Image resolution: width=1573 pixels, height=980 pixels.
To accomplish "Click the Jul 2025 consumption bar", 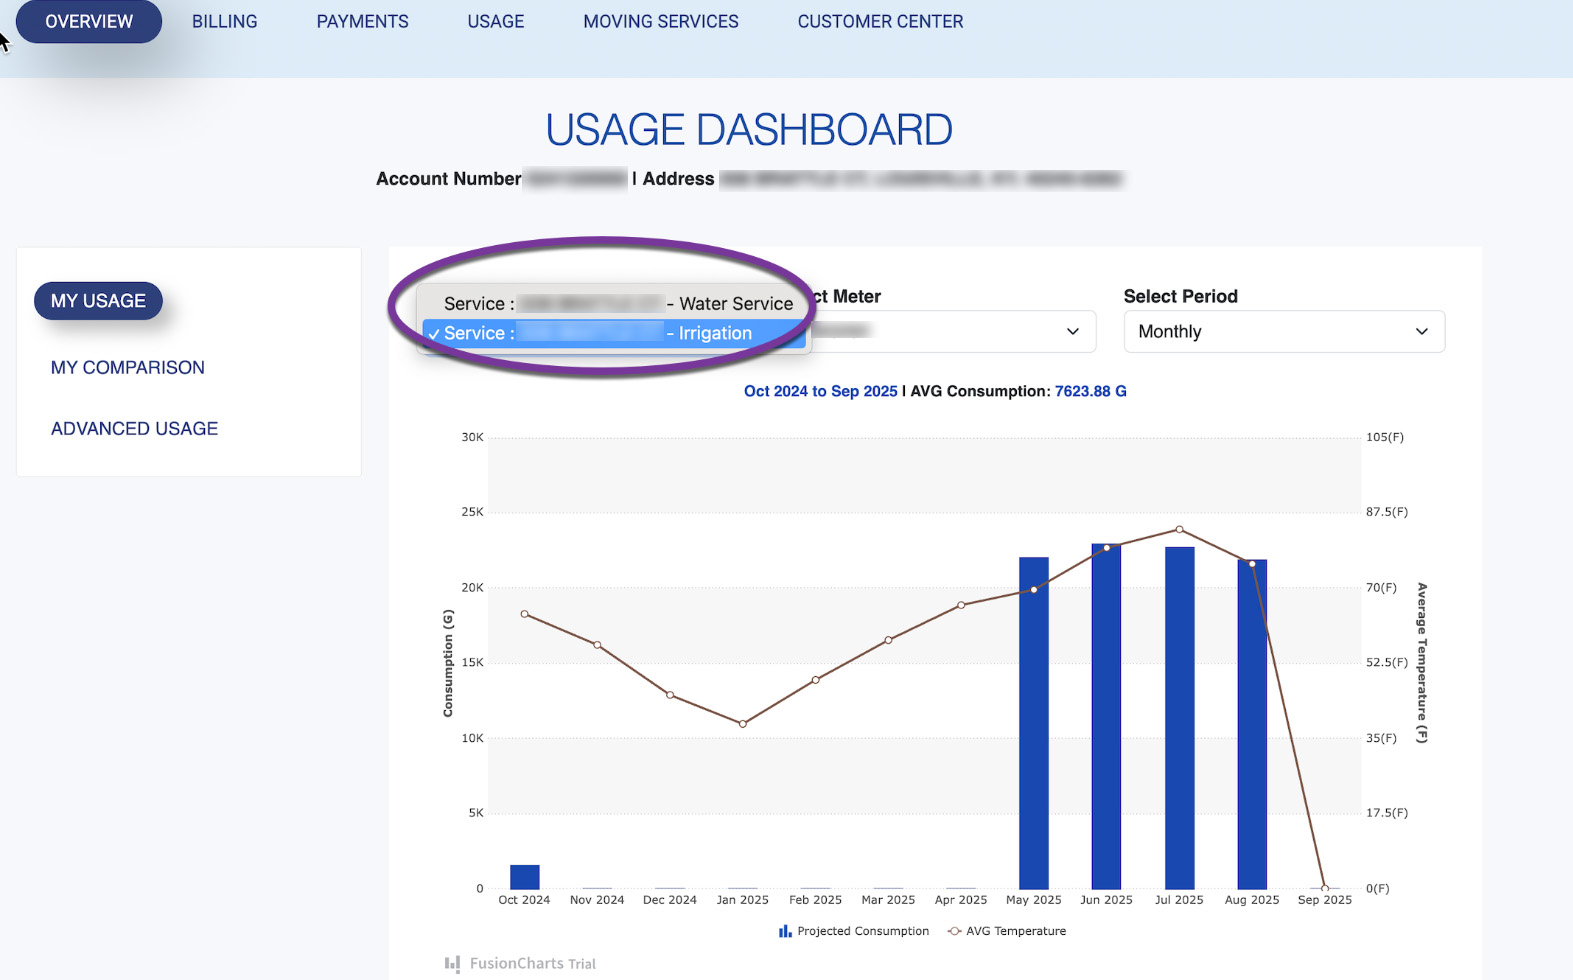I will point(1179,720).
